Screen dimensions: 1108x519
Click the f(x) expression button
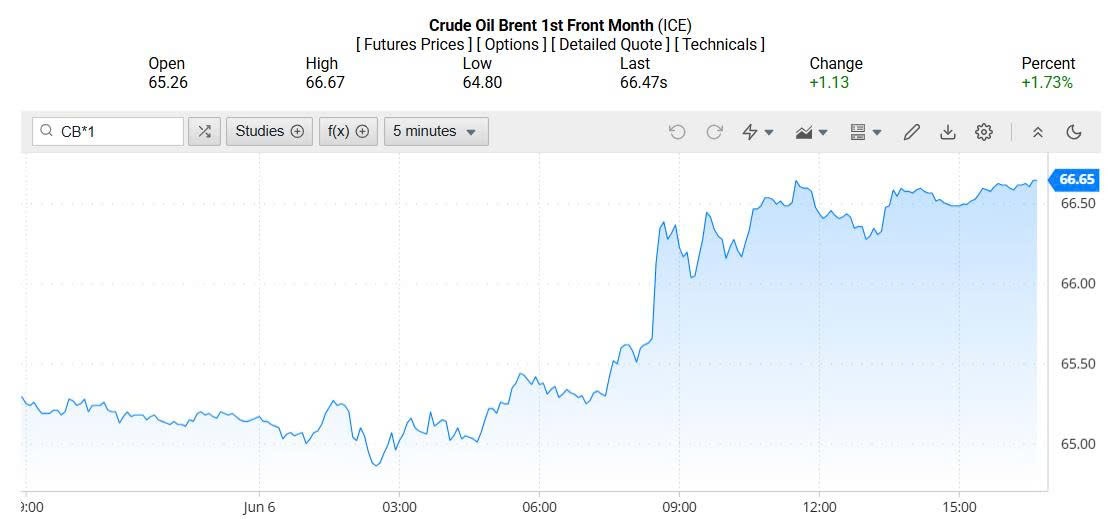pyautogui.click(x=348, y=131)
